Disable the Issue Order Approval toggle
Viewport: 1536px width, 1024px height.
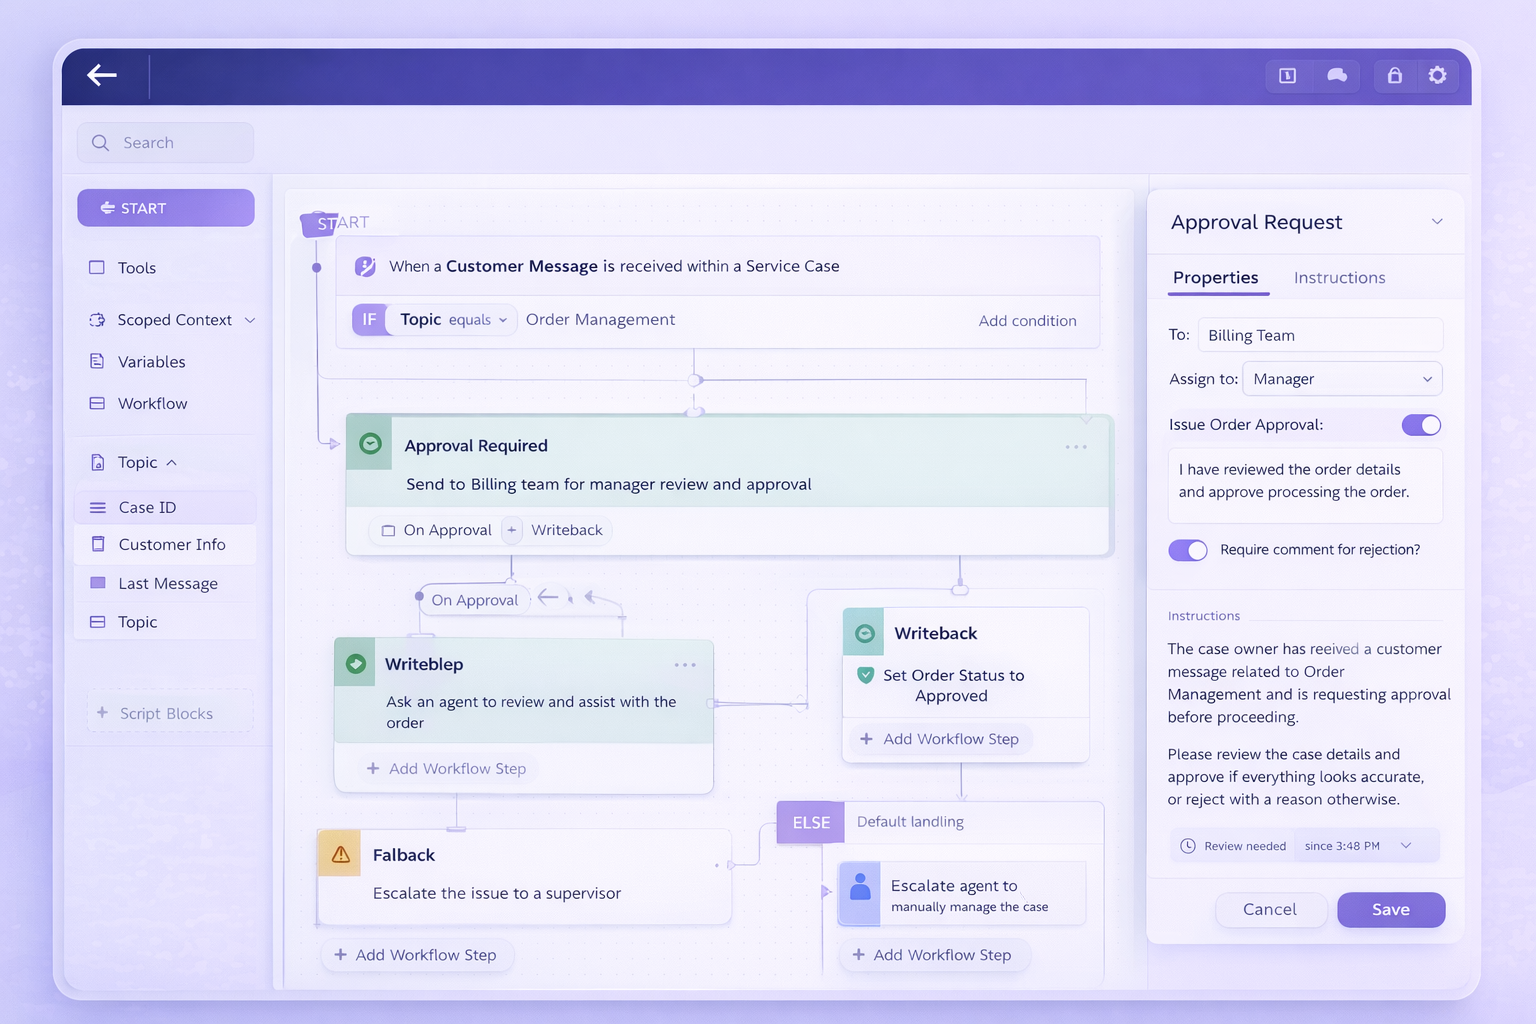click(x=1421, y=425)
